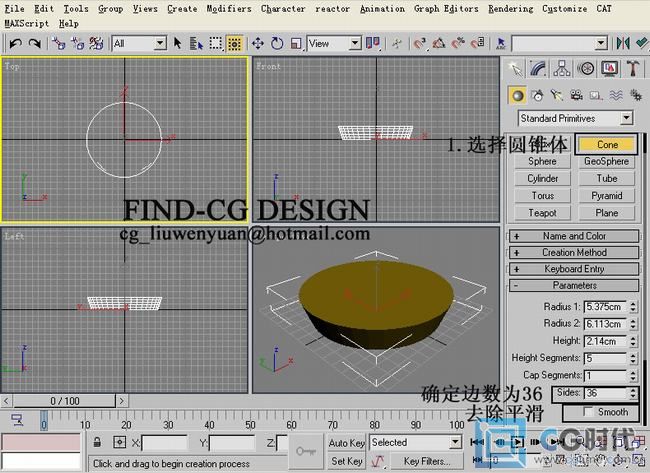Image resolution: width=650 pixels, height=473 pixels.
Task: Select the Rotate tool
Action: pyautogui.click(x=277, y=43)
